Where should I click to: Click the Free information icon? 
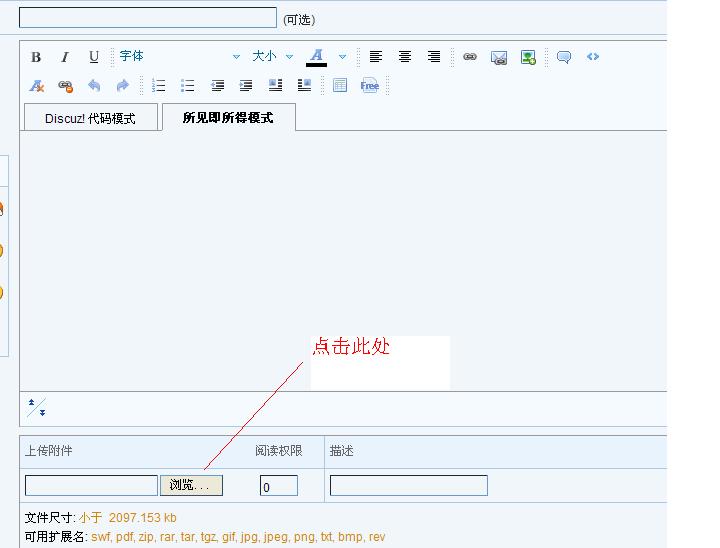(370, 85)
